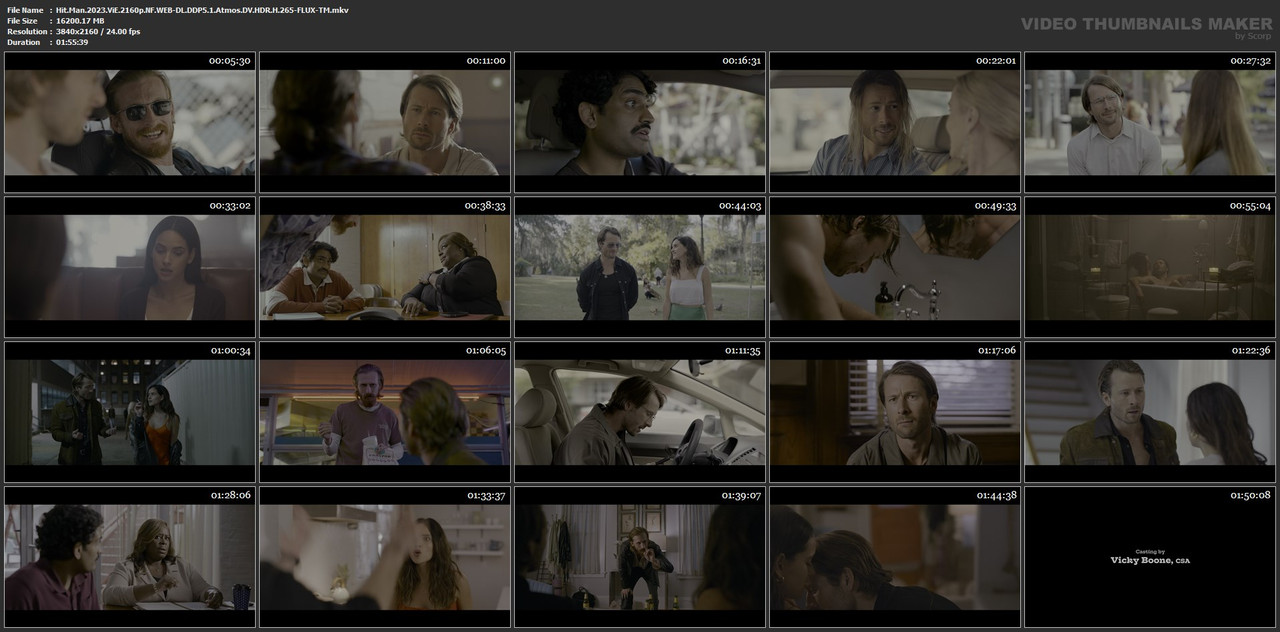Open the thumbnail at 00:33:02
The image size is (1280, 632).
[130, 267]
